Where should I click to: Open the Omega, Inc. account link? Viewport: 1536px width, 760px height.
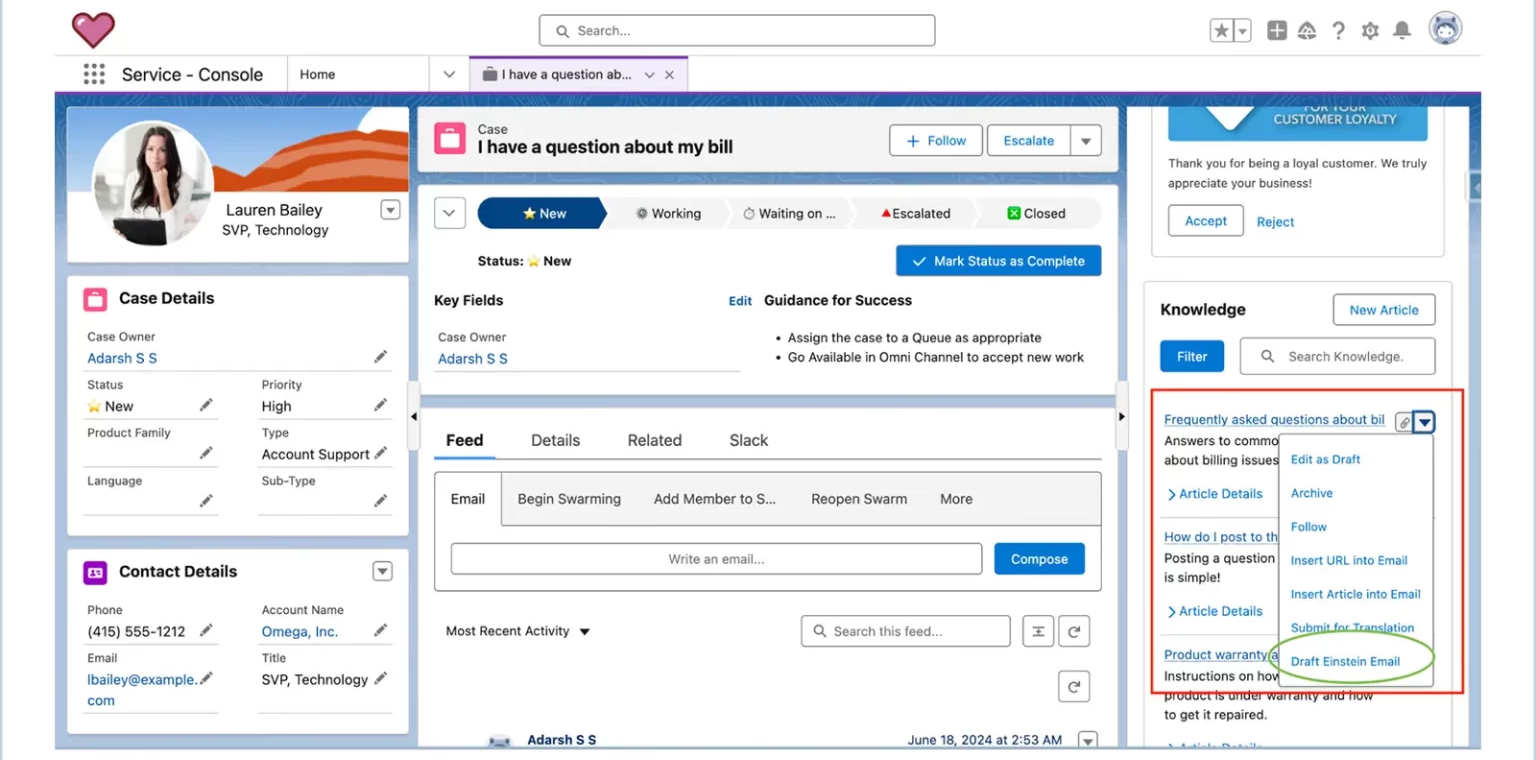[x=300, y=632]
